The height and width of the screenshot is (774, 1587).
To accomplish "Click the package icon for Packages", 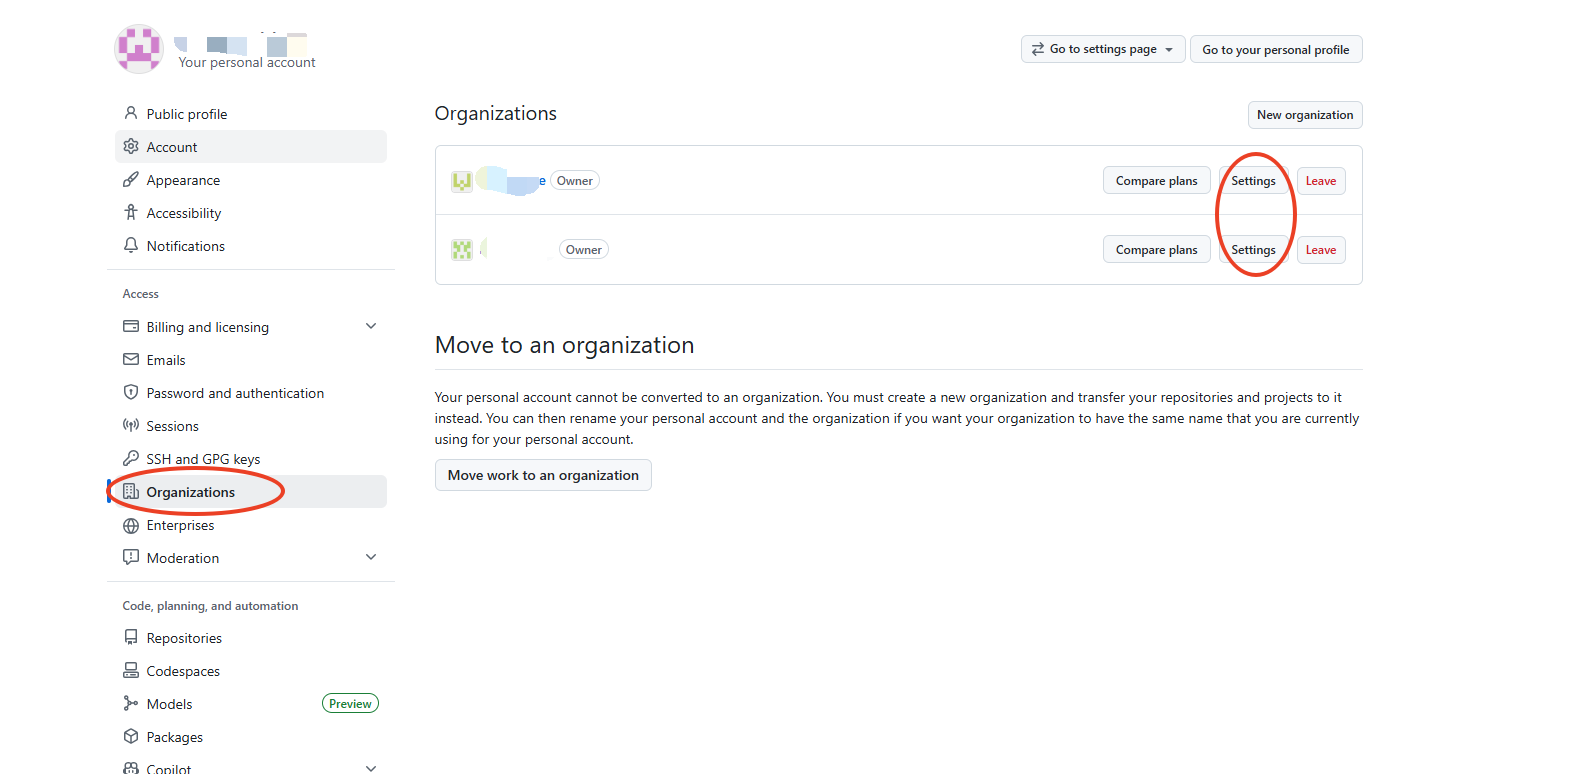I will (x=131, y=736).
